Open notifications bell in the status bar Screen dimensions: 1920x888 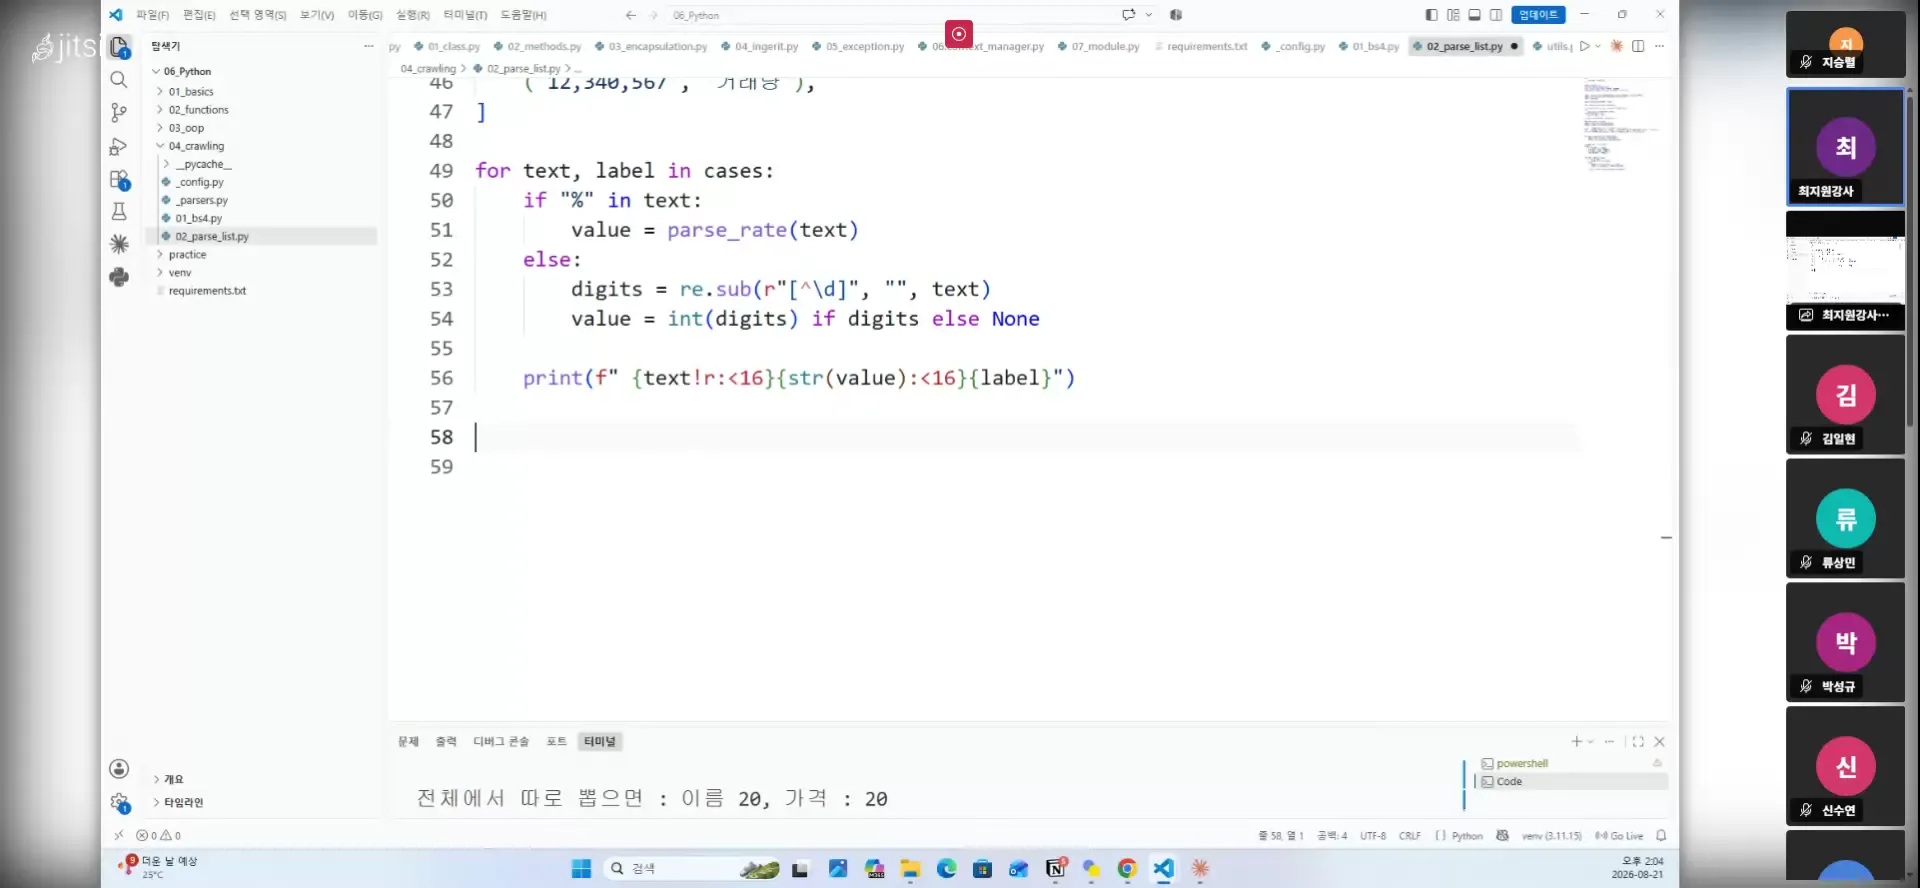coord(1661,835)
